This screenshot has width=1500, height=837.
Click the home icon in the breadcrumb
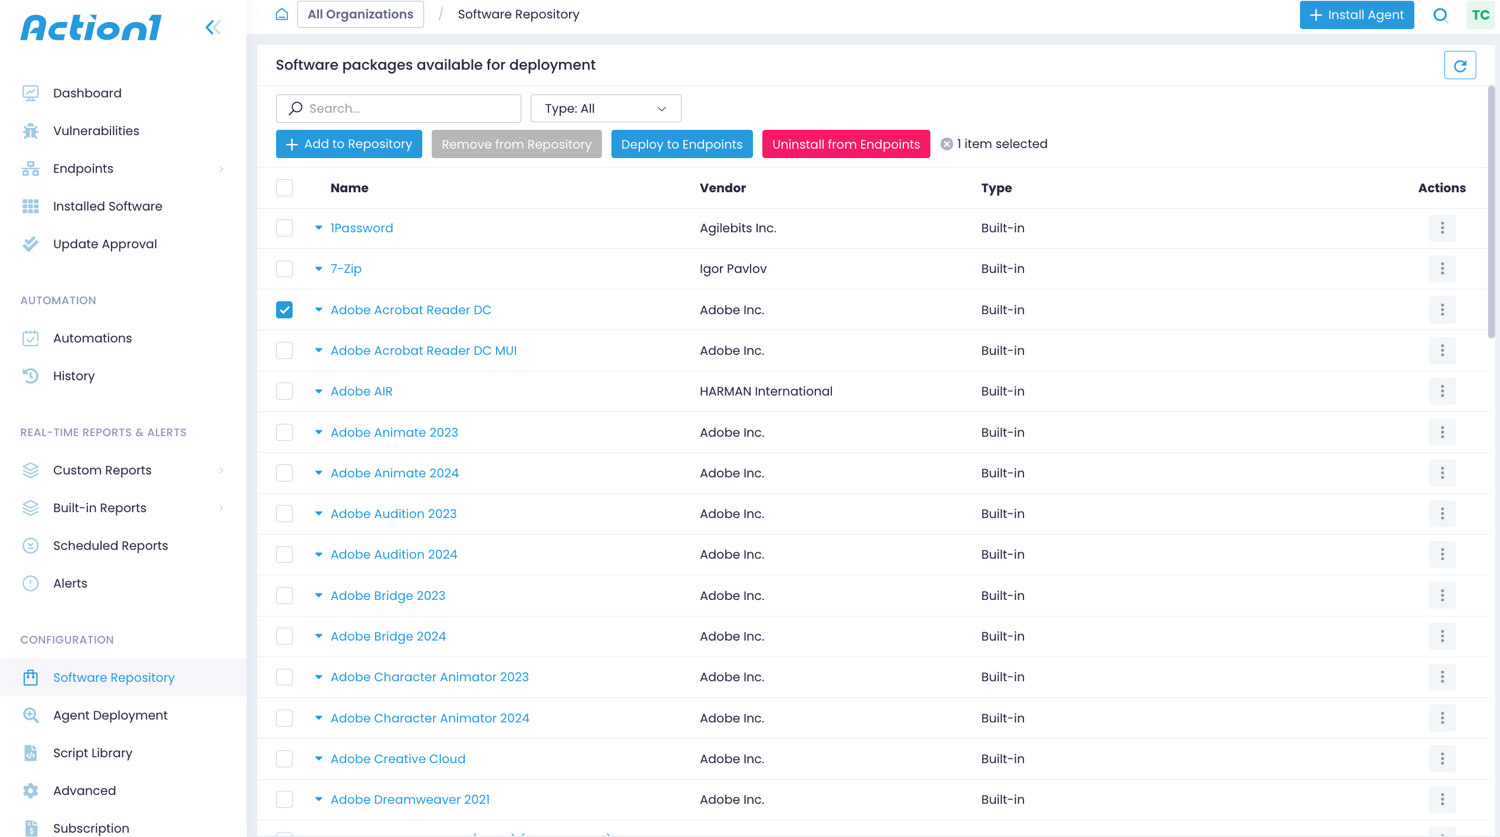[282, 14]
